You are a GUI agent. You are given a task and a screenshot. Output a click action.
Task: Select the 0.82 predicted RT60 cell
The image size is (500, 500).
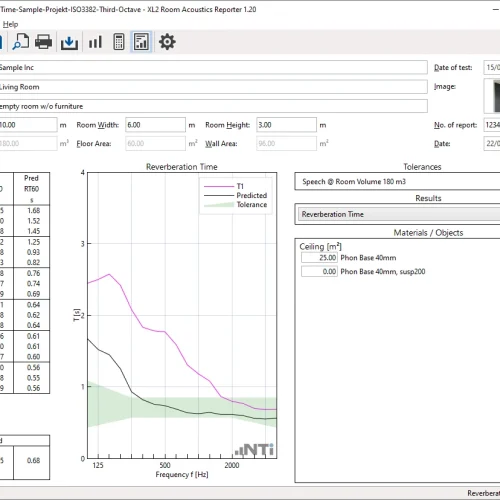(x=33, y=263)
